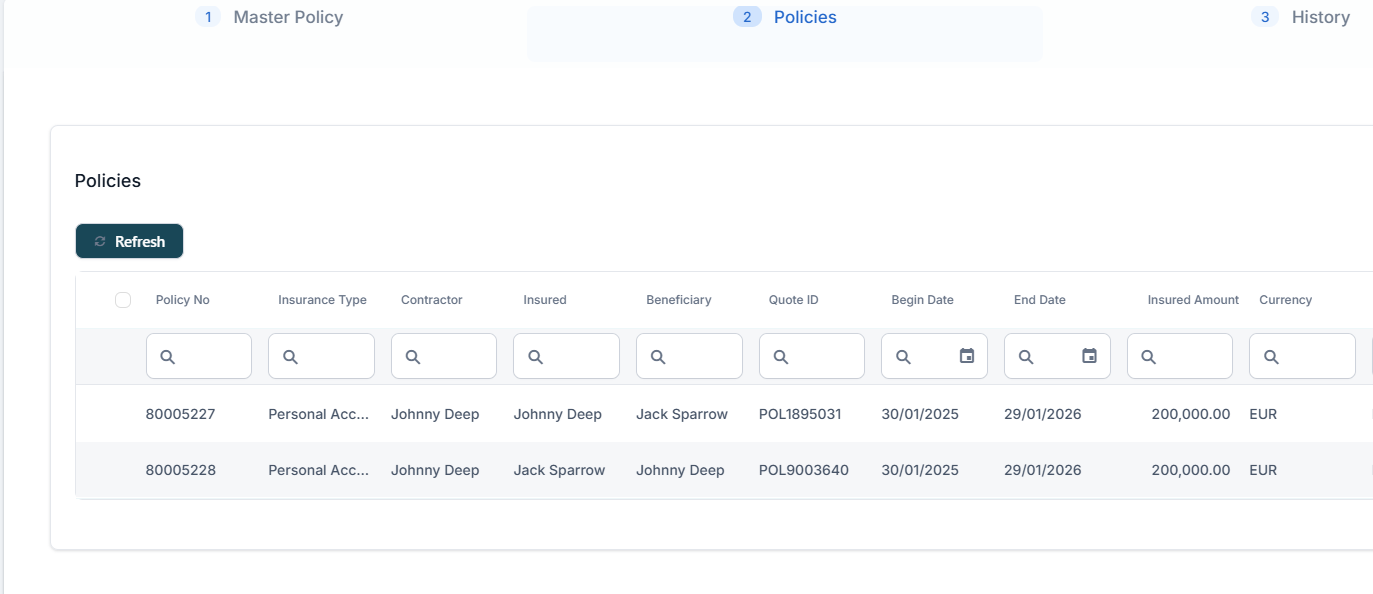Click the search icon in Currency filter
Image resolution: width=1373 pixels, height=594 pixels.
pos(1271,357)
